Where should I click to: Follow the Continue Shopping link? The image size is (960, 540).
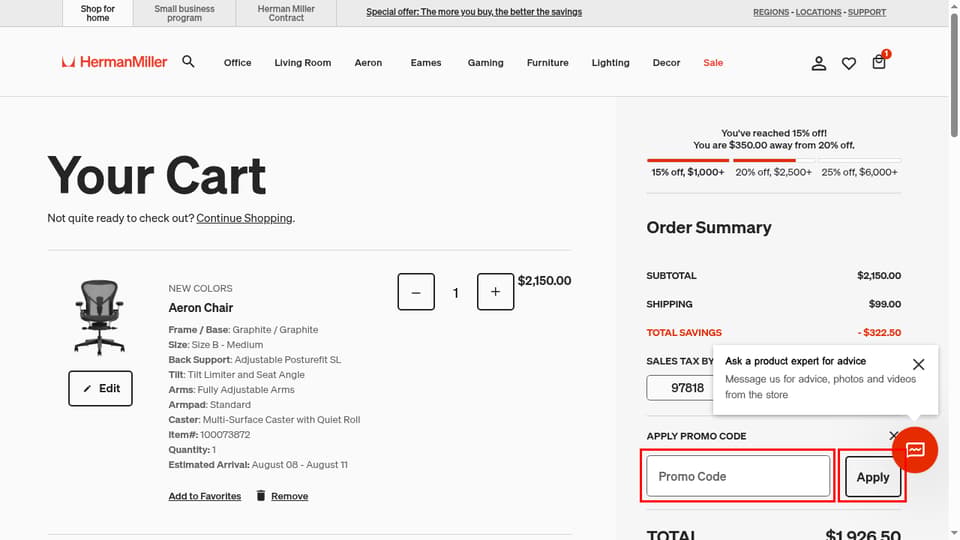tap(244, 218)
